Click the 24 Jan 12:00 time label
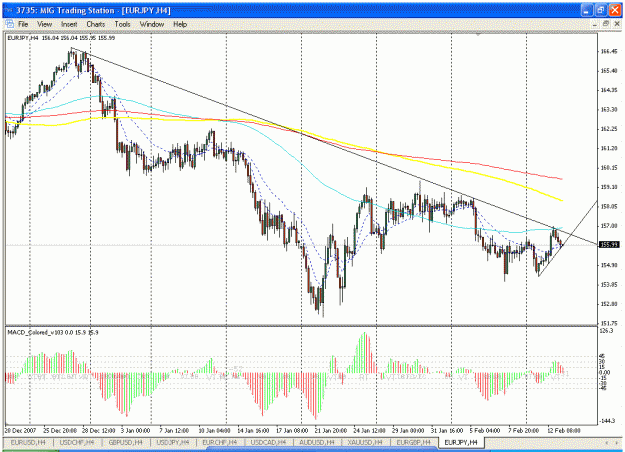 coord(369,431)
